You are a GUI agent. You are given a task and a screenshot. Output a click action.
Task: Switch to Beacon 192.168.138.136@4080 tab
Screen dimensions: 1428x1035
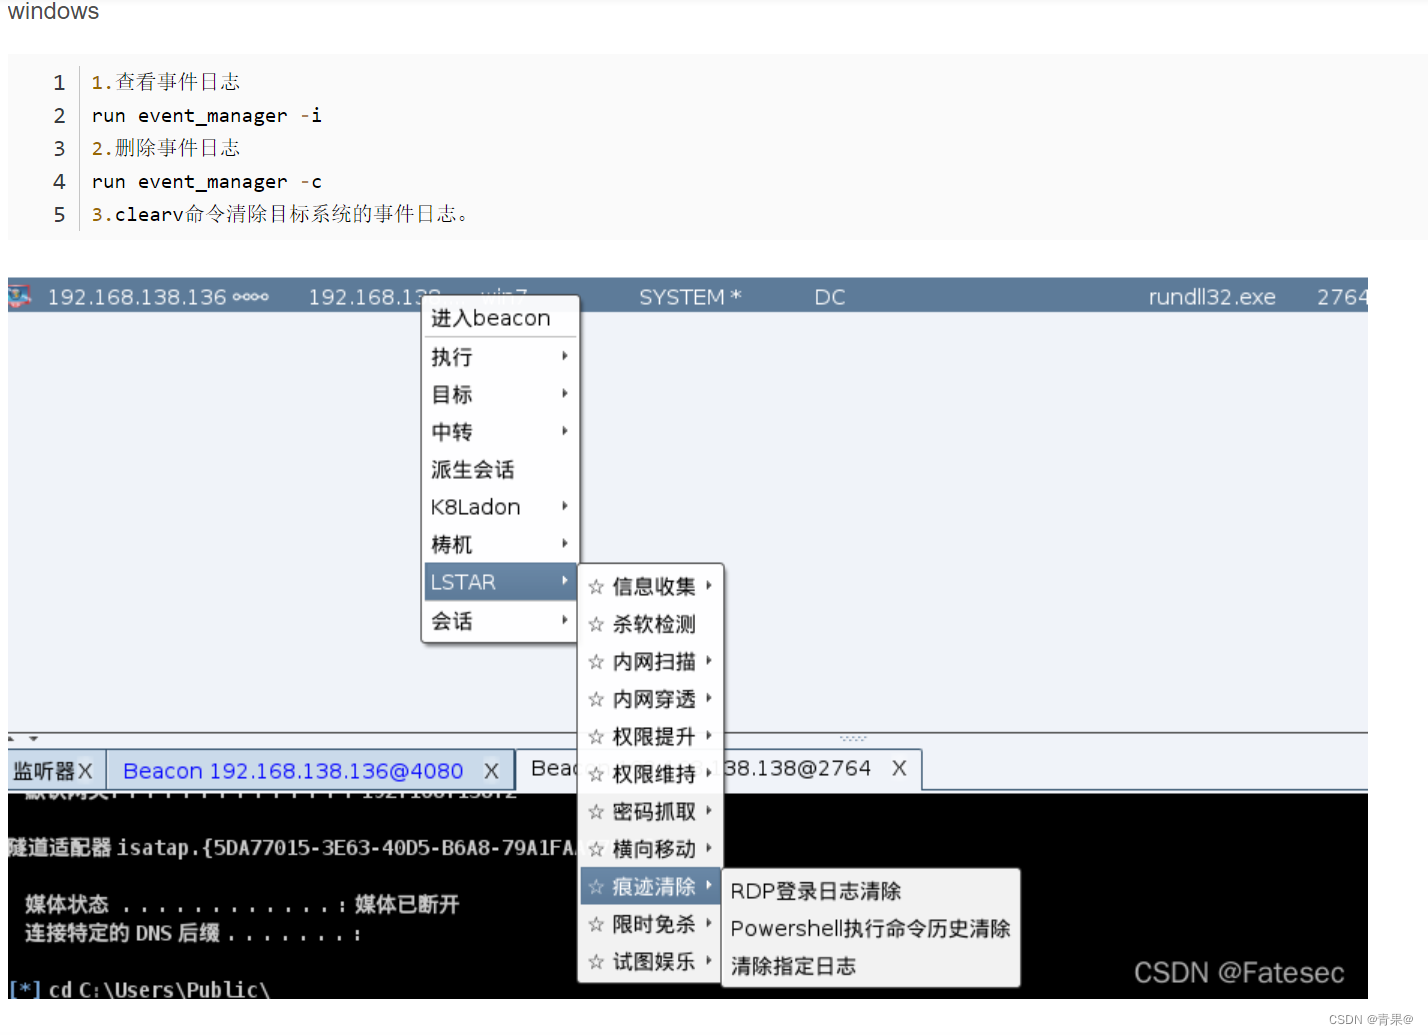[x=293, y=771]
